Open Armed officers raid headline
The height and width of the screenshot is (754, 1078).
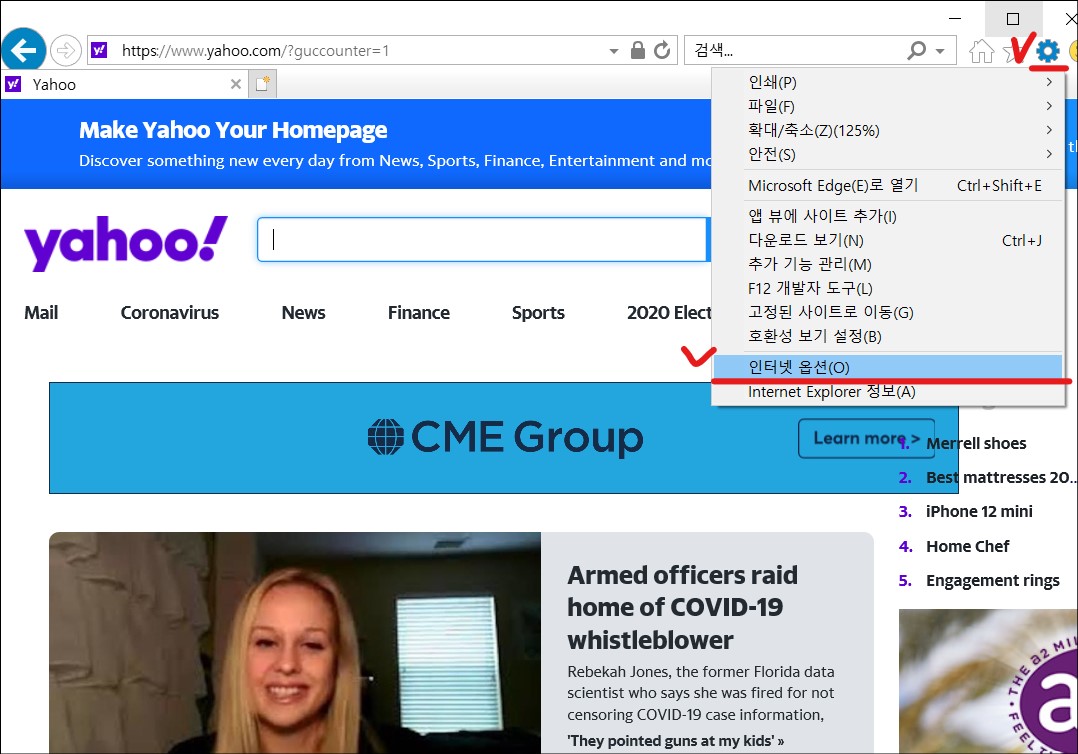pyautogui.click(x=682, y=608)
